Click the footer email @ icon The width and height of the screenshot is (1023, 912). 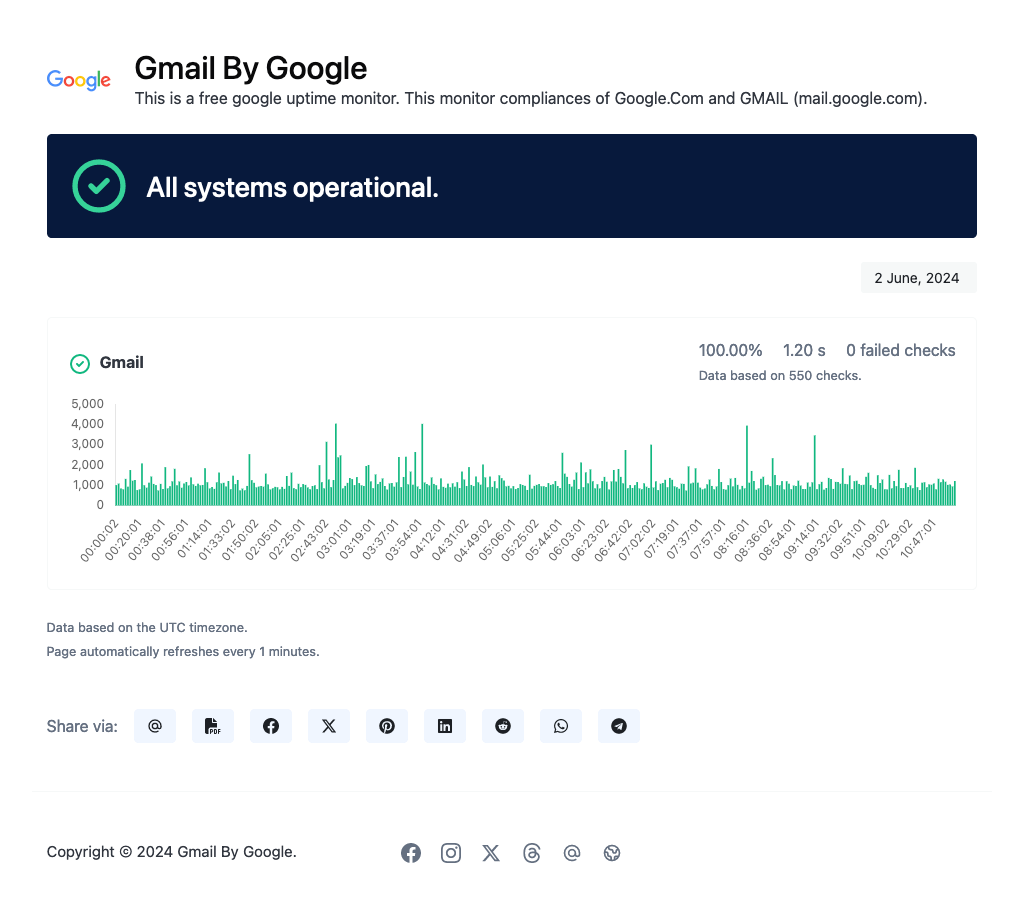click(x=572, y=853)
